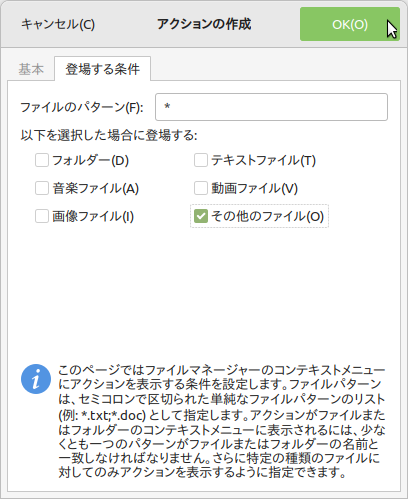
Task: Tick the テキストファイル(T) checkbox
Action: (201, 160)
